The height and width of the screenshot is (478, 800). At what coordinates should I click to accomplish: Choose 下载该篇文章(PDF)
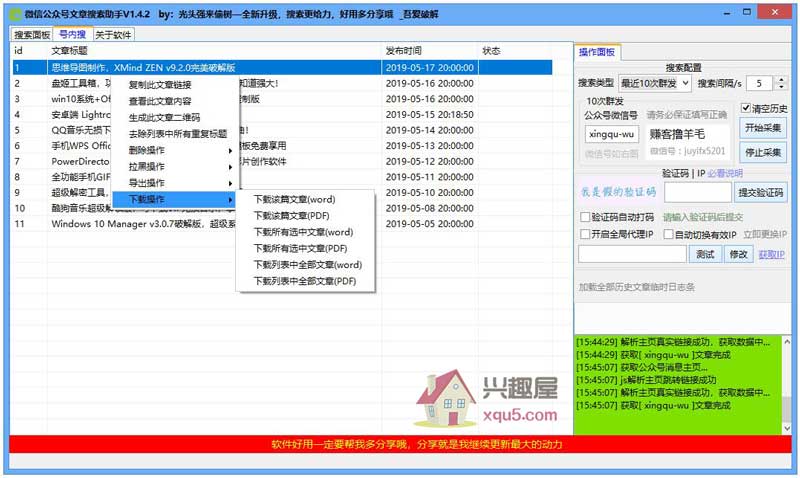pyautogui.click(x=305, y=216)
